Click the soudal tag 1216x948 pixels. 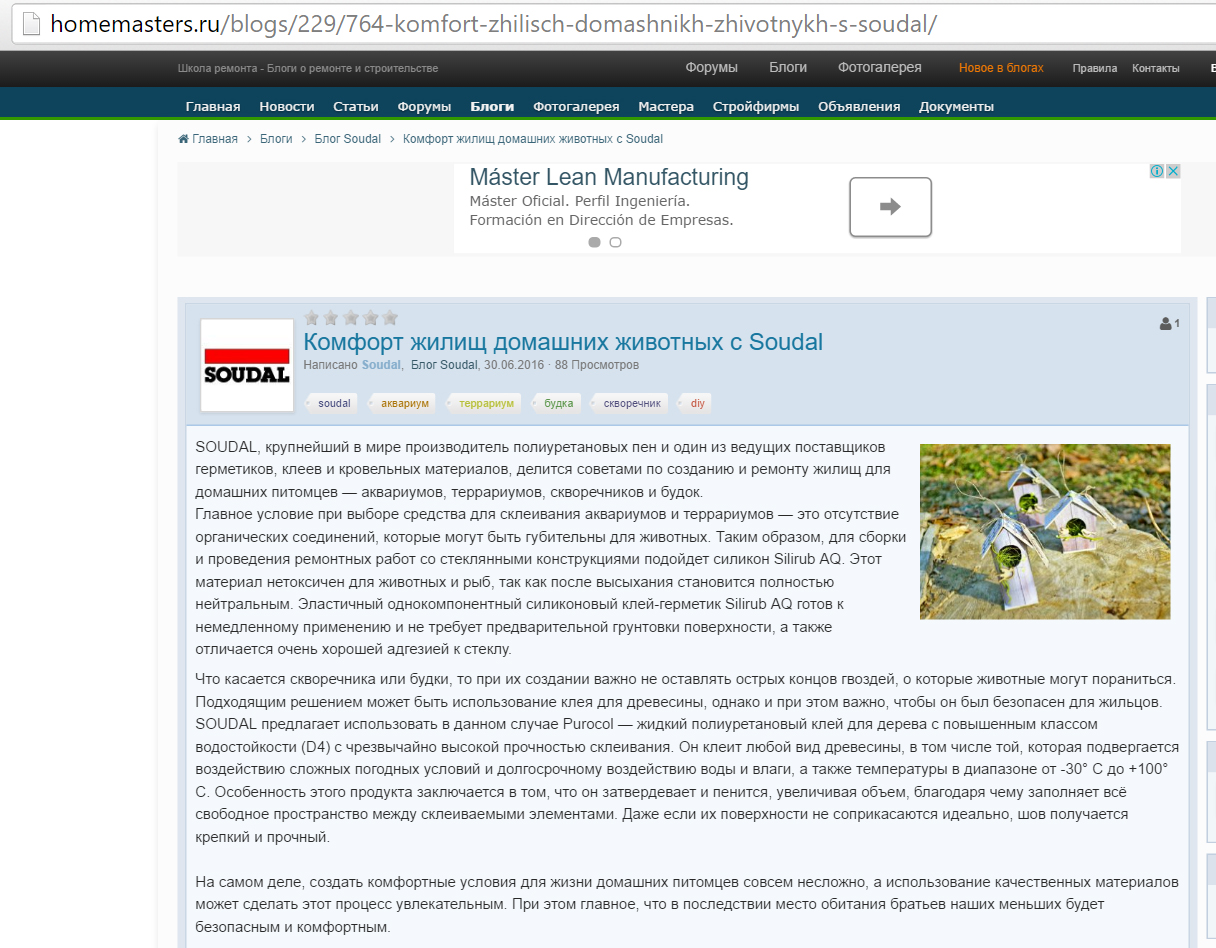(x=334, y=403)
